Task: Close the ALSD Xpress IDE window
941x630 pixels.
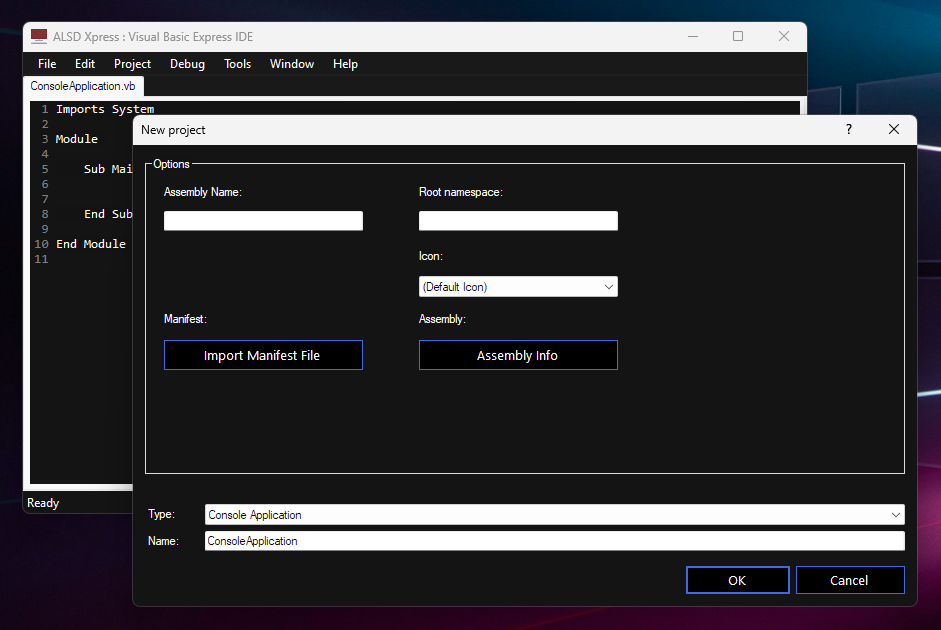Action: [x=784, y=37]
